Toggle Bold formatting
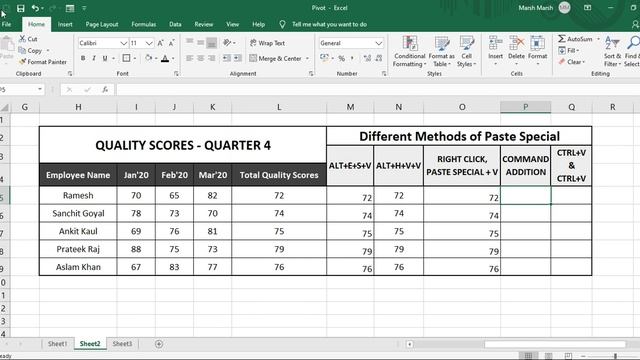This screenshot has height=360, width=640. (83, 58)
